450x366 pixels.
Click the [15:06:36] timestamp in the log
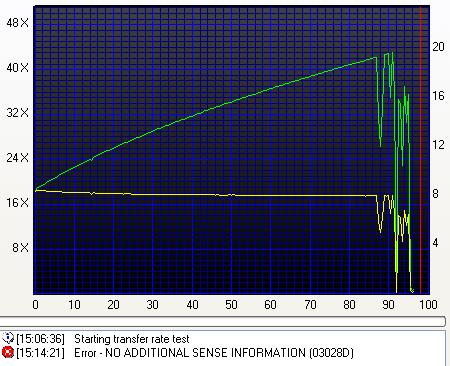(x=40, y=339)
